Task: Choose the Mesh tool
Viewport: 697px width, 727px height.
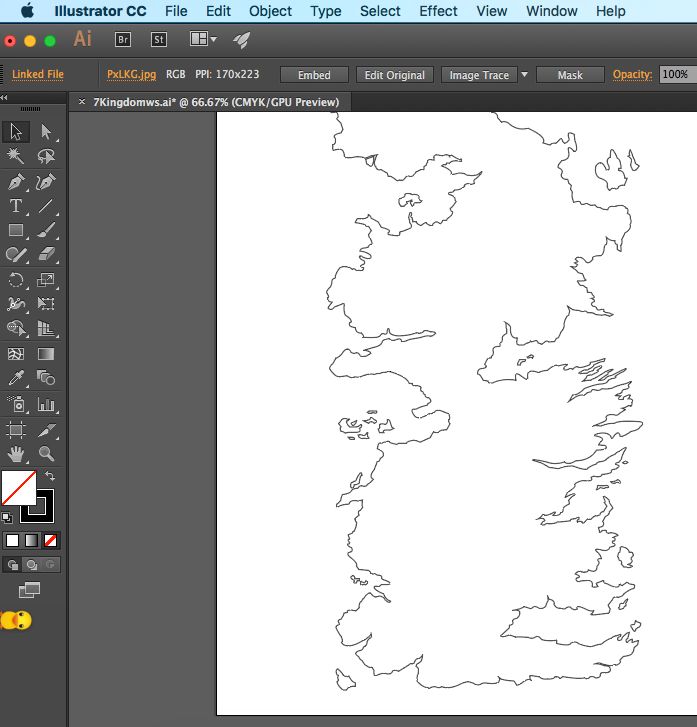Action: [x=16, y=354]
